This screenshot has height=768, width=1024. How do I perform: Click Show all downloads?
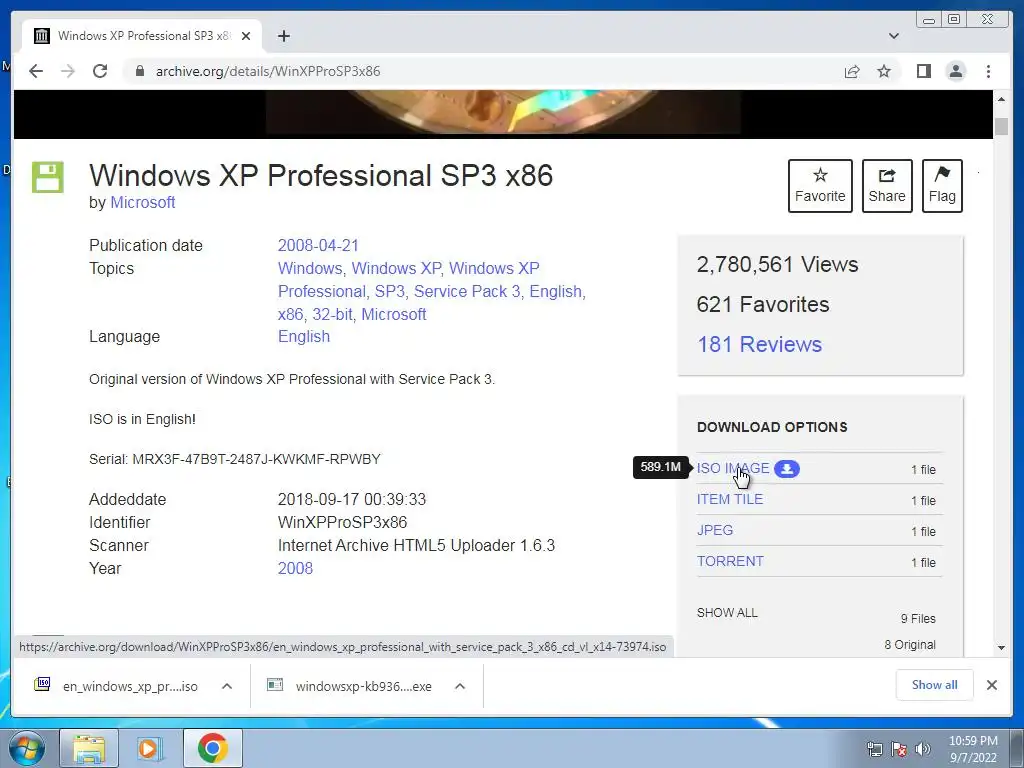coord(935,684)
